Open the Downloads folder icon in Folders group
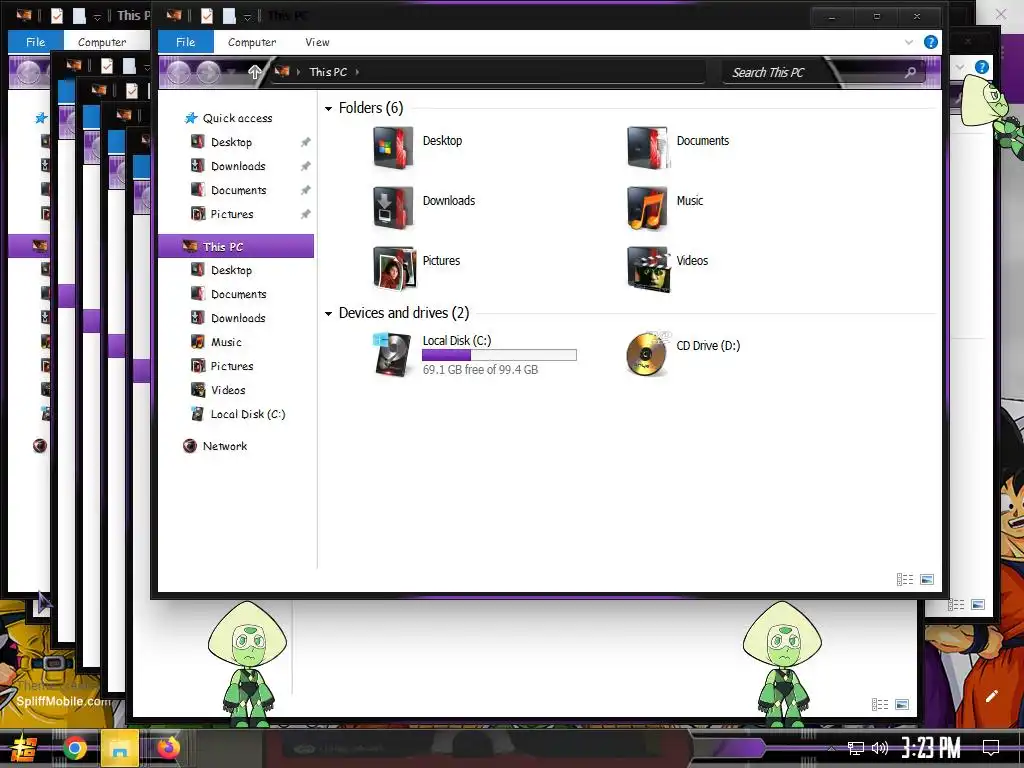 (393, 208)
